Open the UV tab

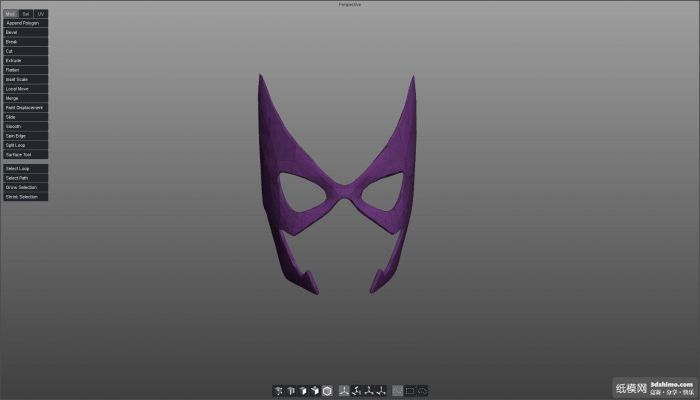click(x=41, y=14)
